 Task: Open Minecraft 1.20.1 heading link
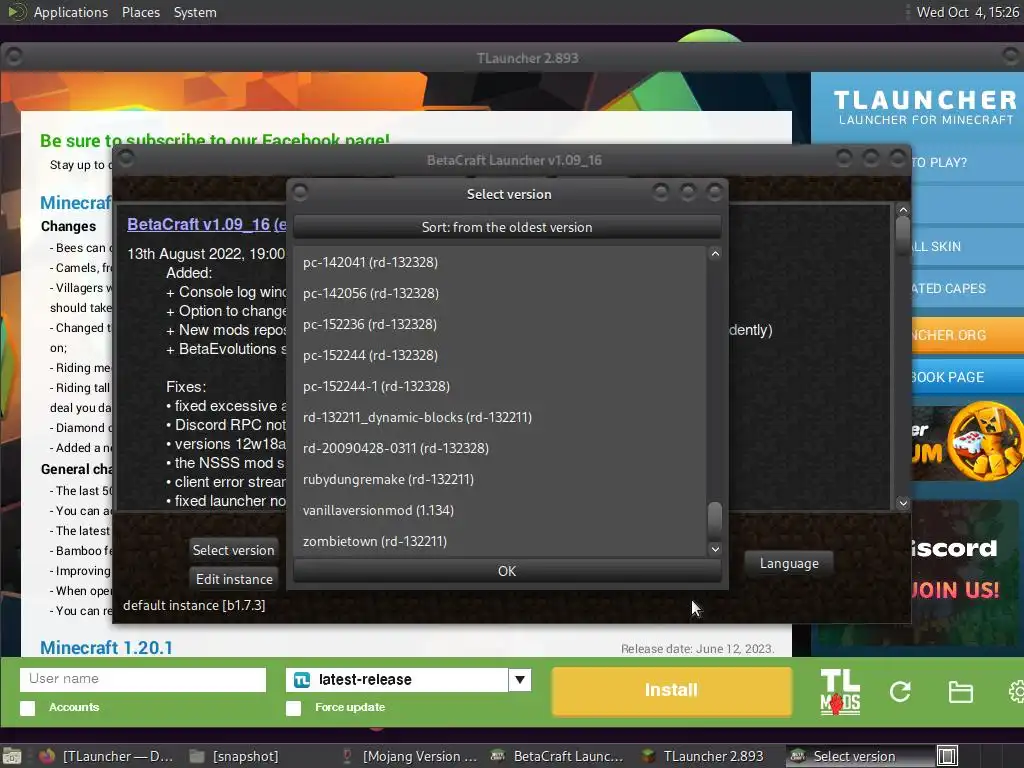pyautogui.click(x=106, y=647)
